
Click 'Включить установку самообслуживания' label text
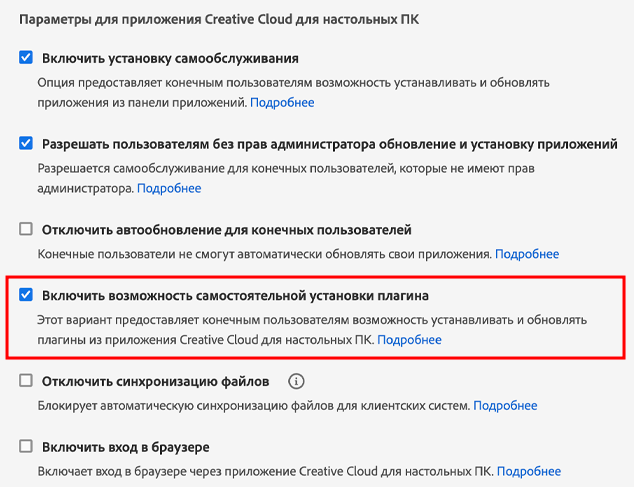[170, 58]
